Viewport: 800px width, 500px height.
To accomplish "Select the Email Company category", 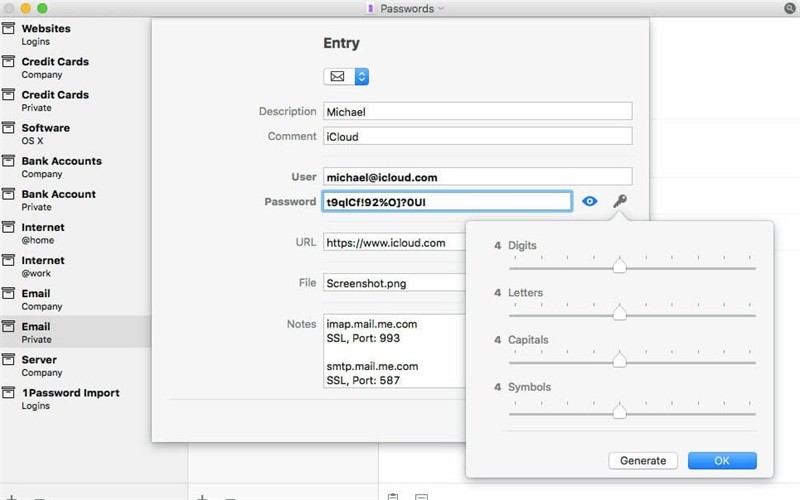I will click(76, 299).
